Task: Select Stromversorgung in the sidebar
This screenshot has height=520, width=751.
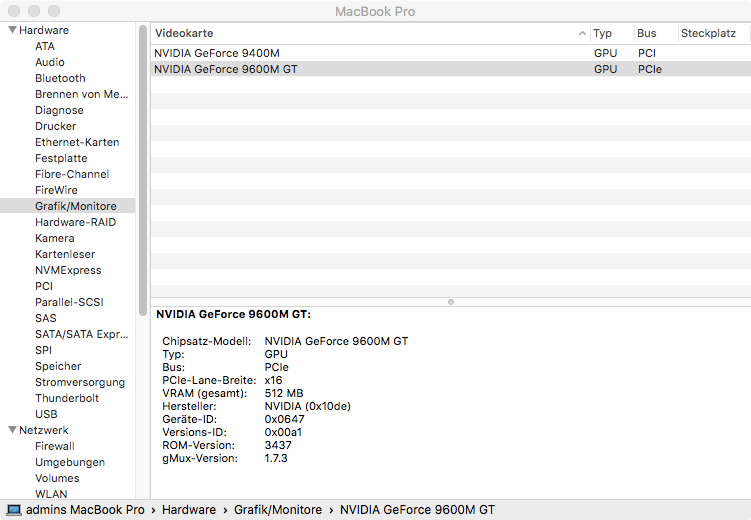Action: pyautogui.click(x=80, y=382)
